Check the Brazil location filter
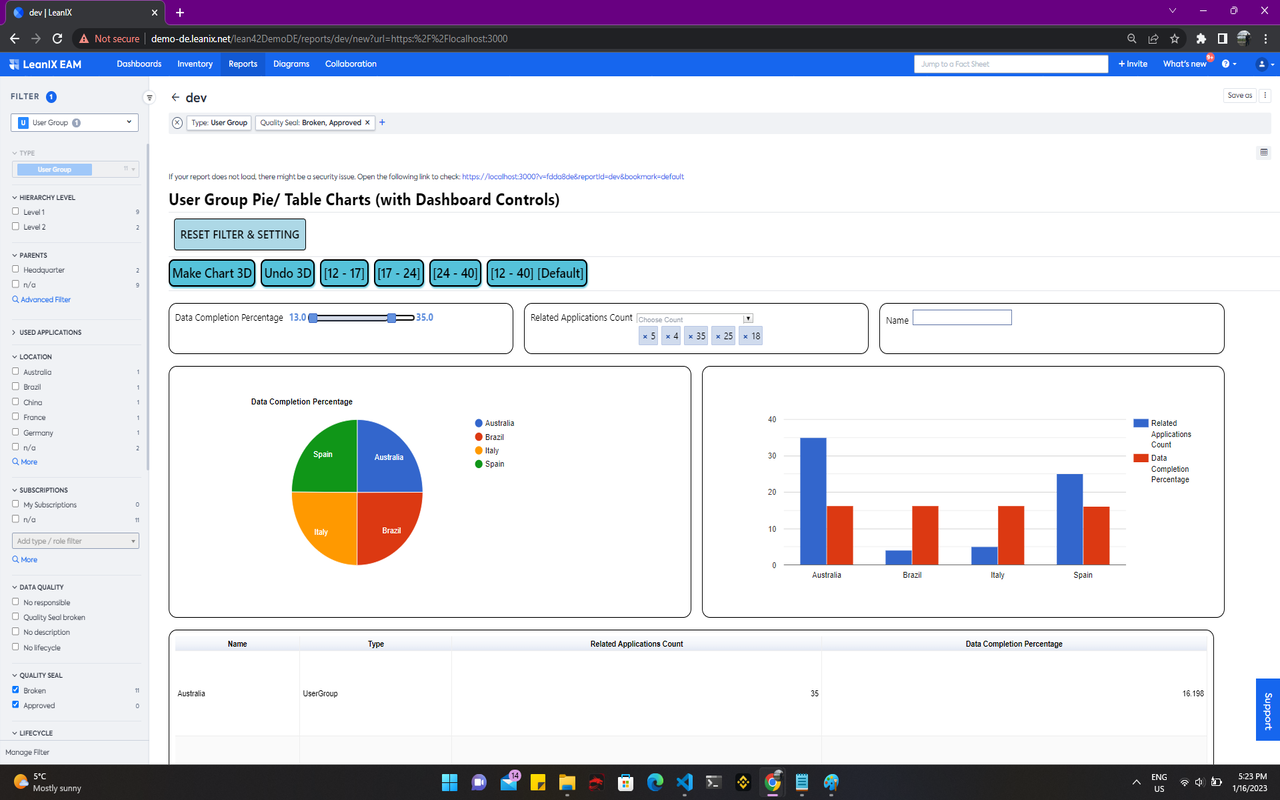 [15, 387]
